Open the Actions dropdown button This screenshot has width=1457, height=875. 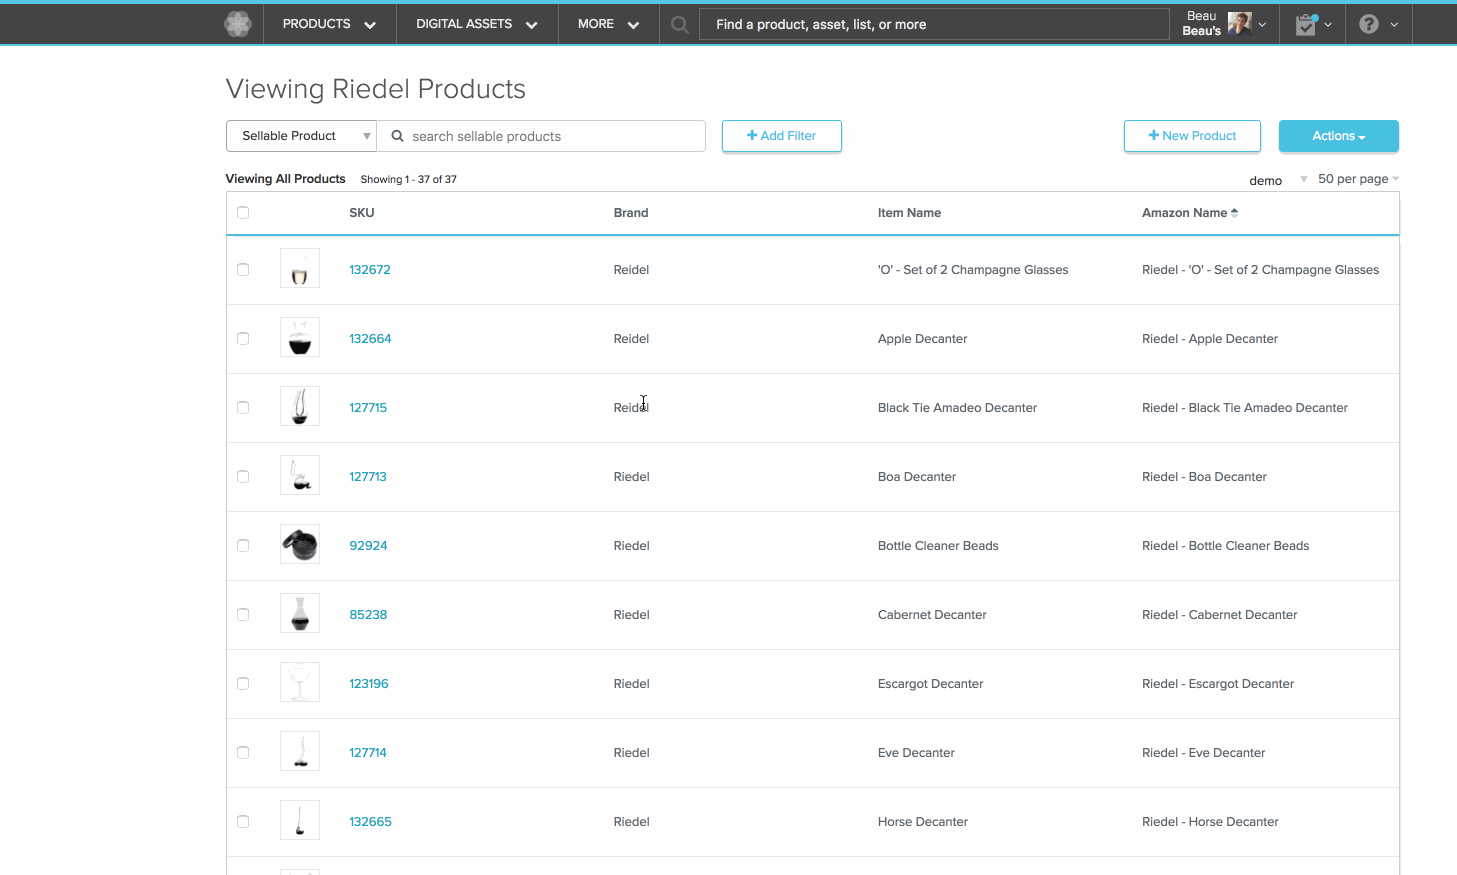[1338, 136]
